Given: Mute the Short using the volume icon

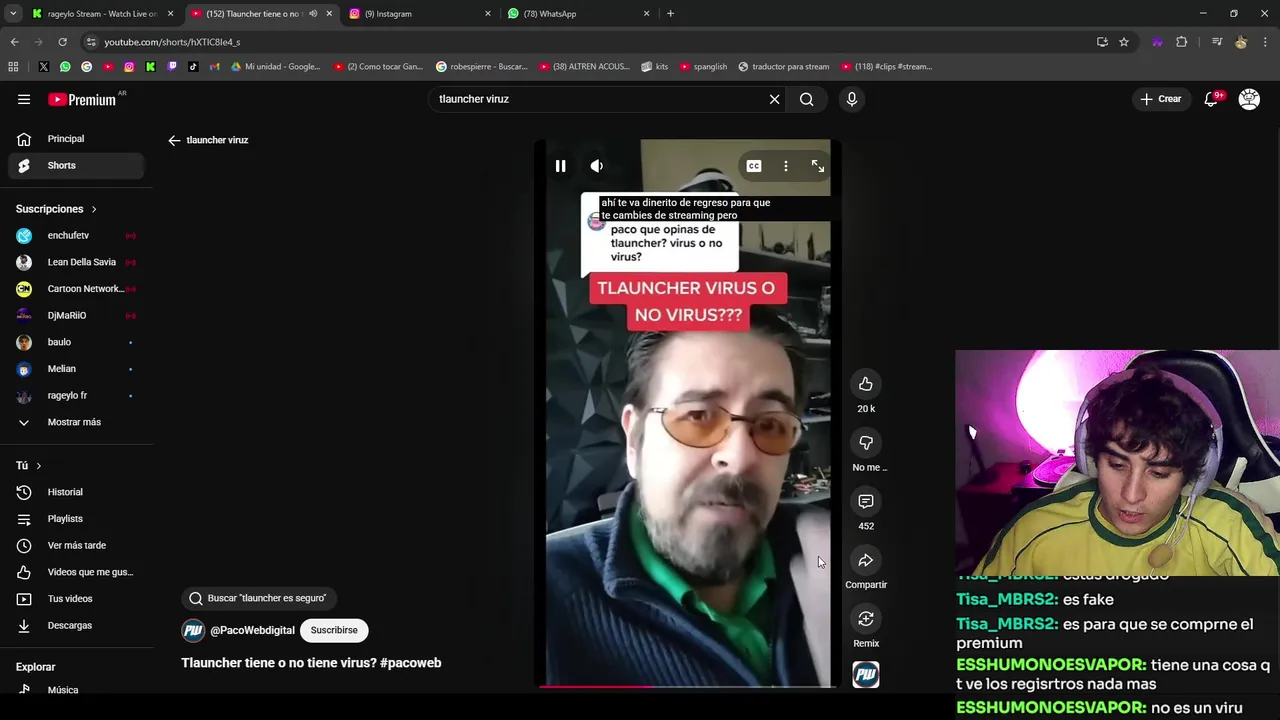Looking at the screenshot, I should tap(597, 166).
